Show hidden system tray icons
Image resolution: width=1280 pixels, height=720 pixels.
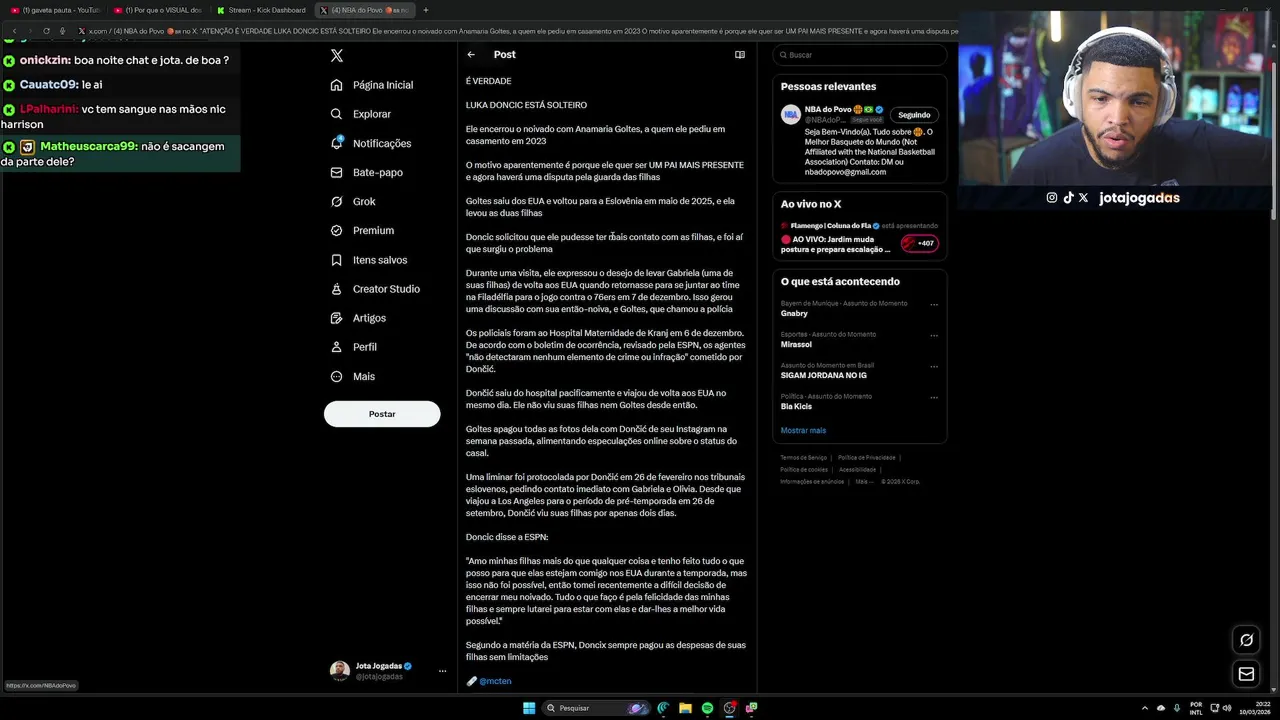pos(1145,708)
